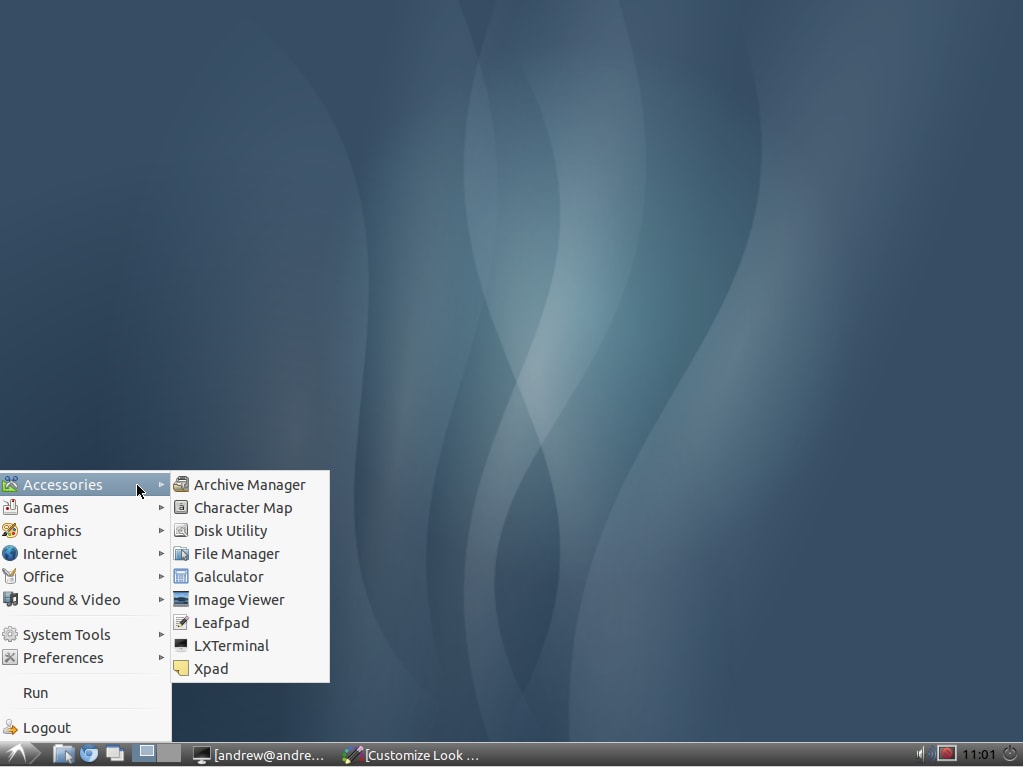Click the red record icon in the tray
The height and width of the screenshot is (767, 1023).
947,754
